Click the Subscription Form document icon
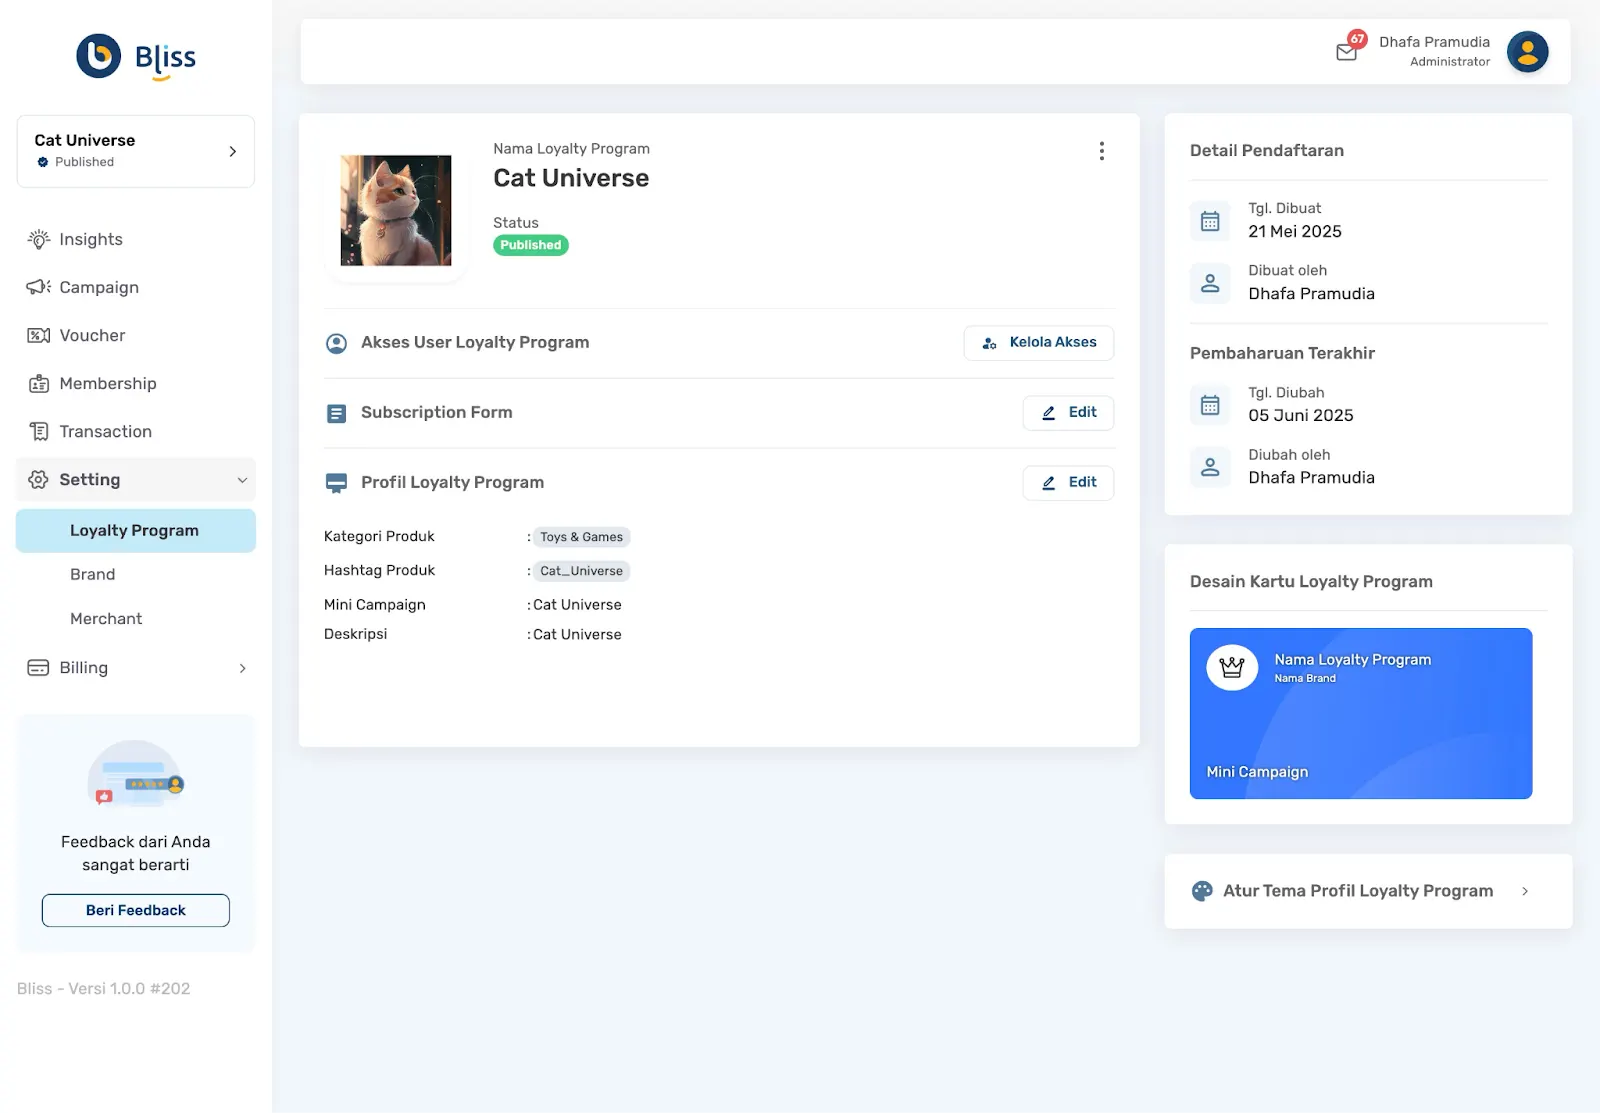 [337, 413]
